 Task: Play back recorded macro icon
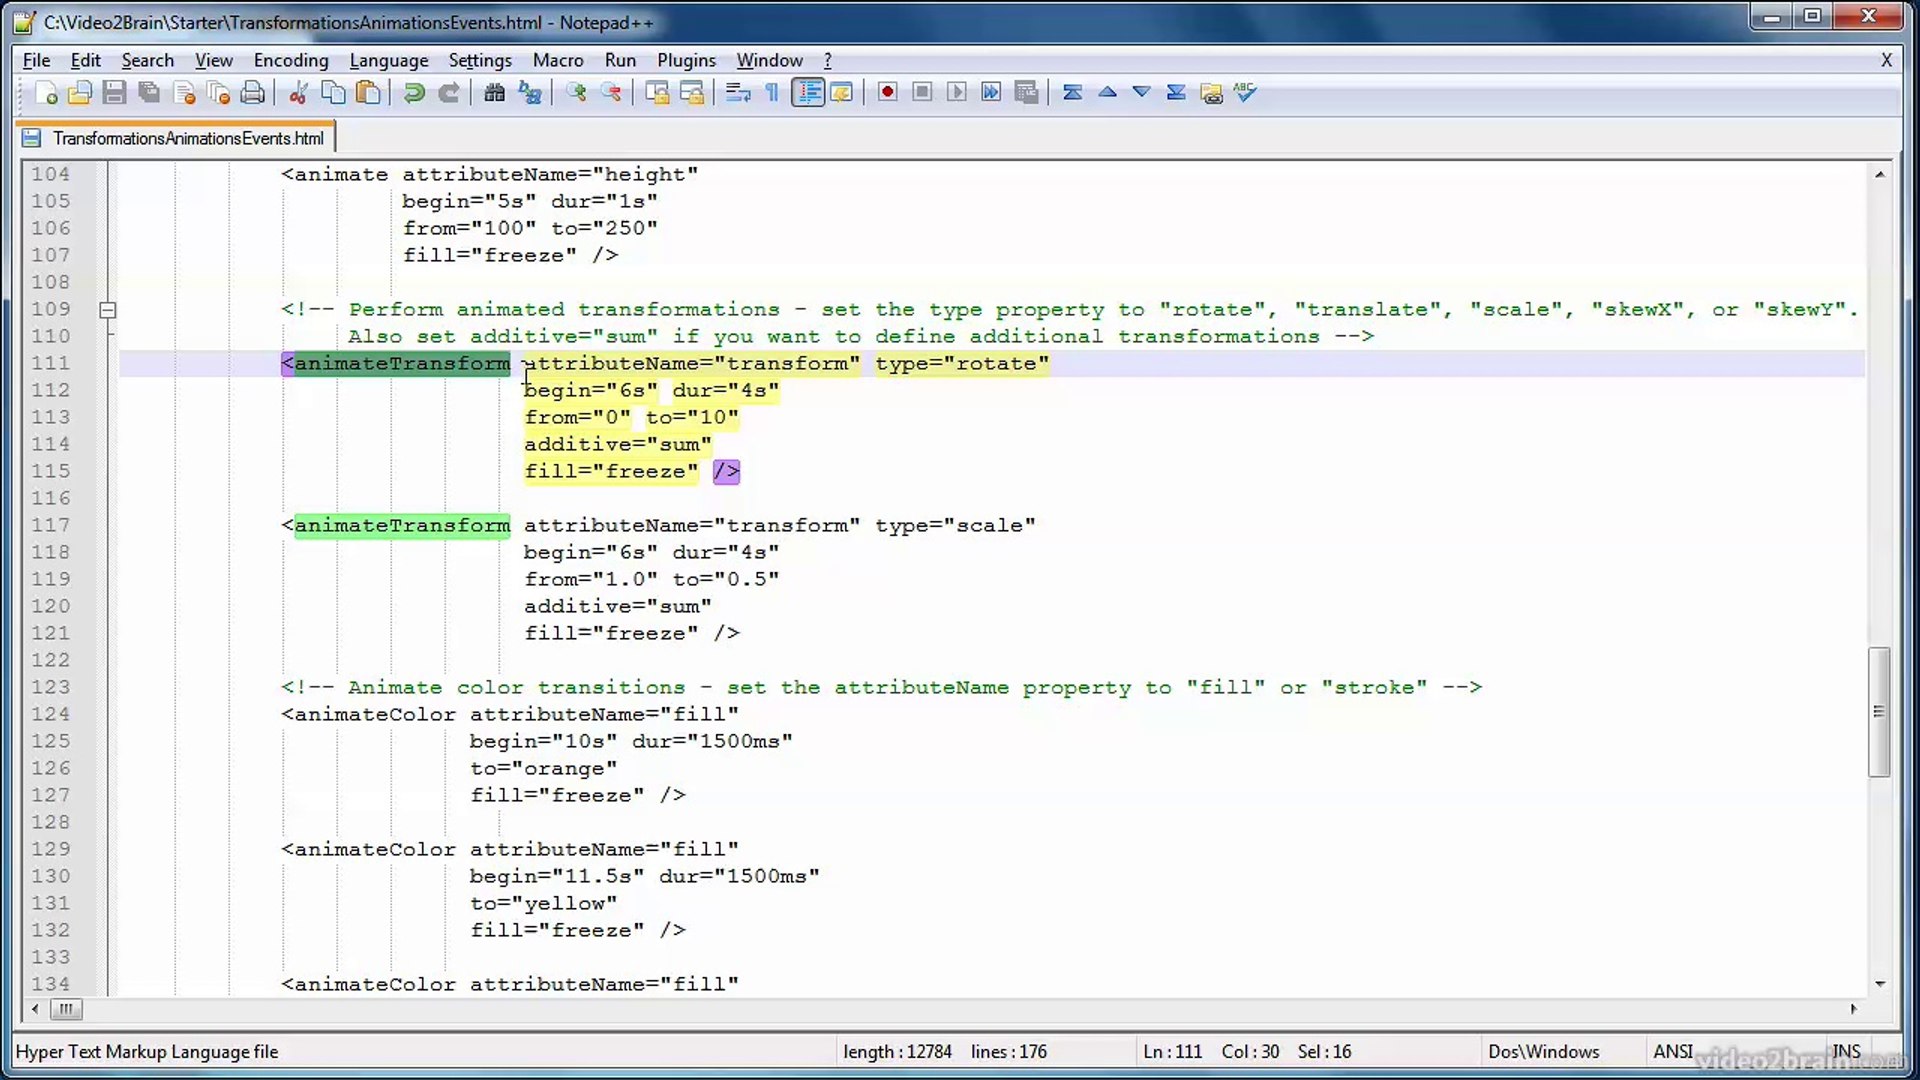tap(956, 93)
